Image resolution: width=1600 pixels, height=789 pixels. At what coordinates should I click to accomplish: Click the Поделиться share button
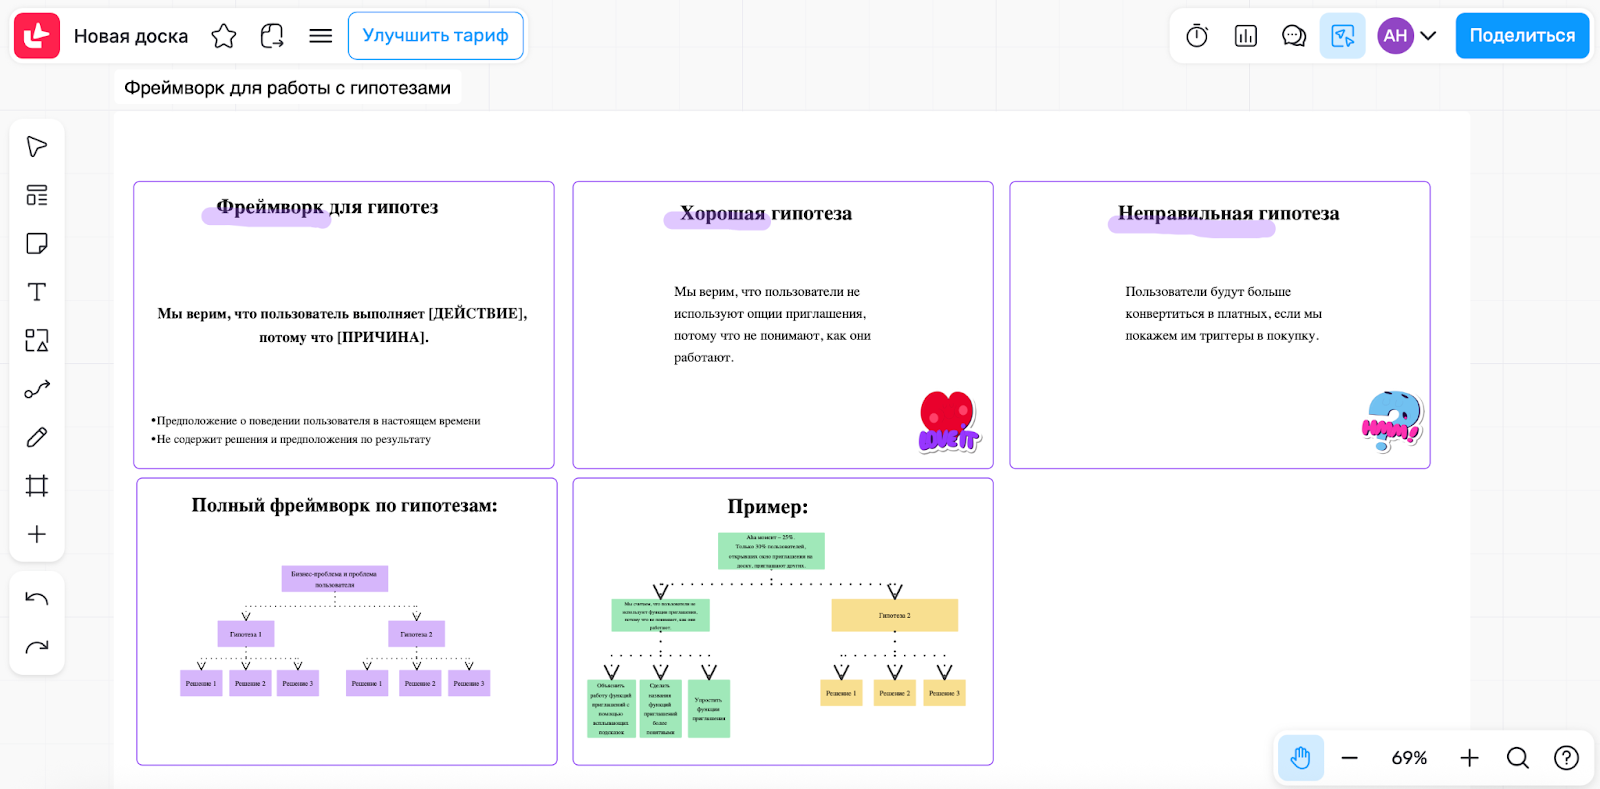[1521, 36]
